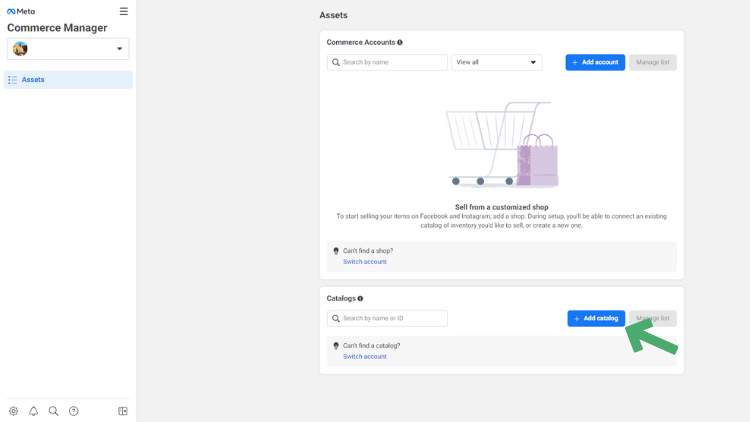This screenshot has height=422, width=750.
Task: Click the lightbulb icon beside Can't find a catalog
Action: tap(336, 346)
